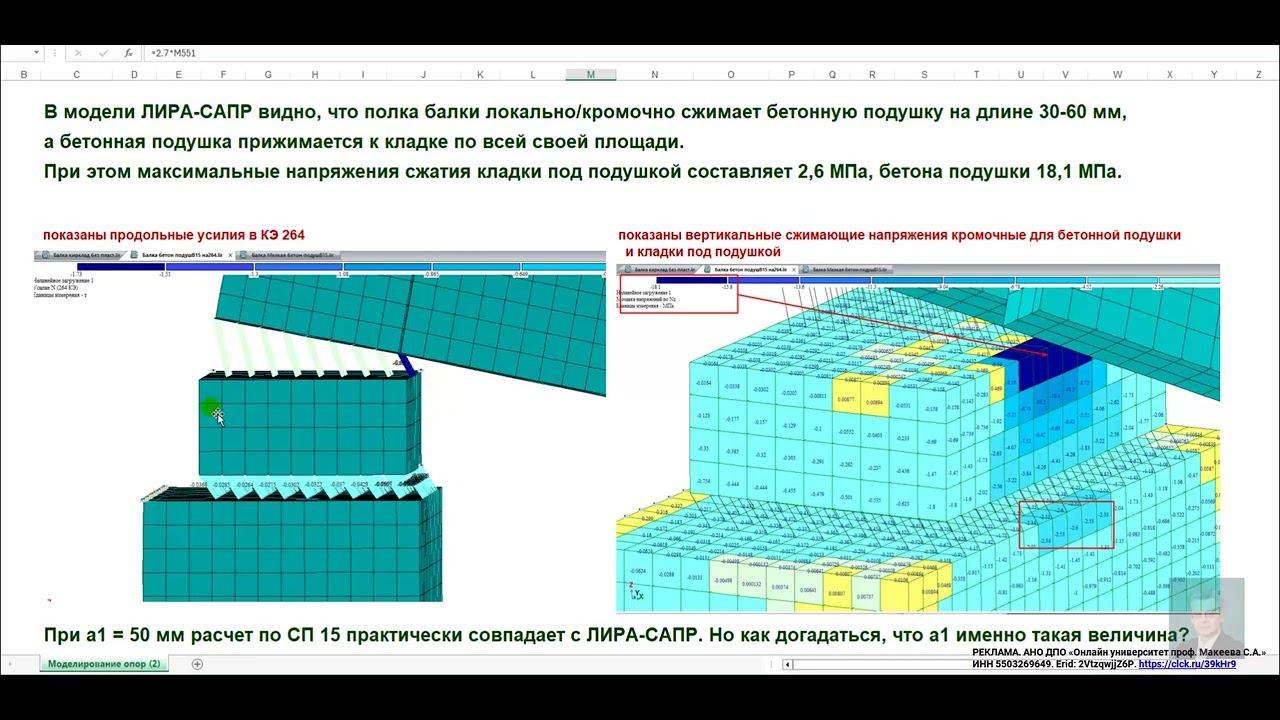1280x720 pixels.
Task: Click text "а бетонная подушка прижимается к кладке"
Action: [363, 142]
